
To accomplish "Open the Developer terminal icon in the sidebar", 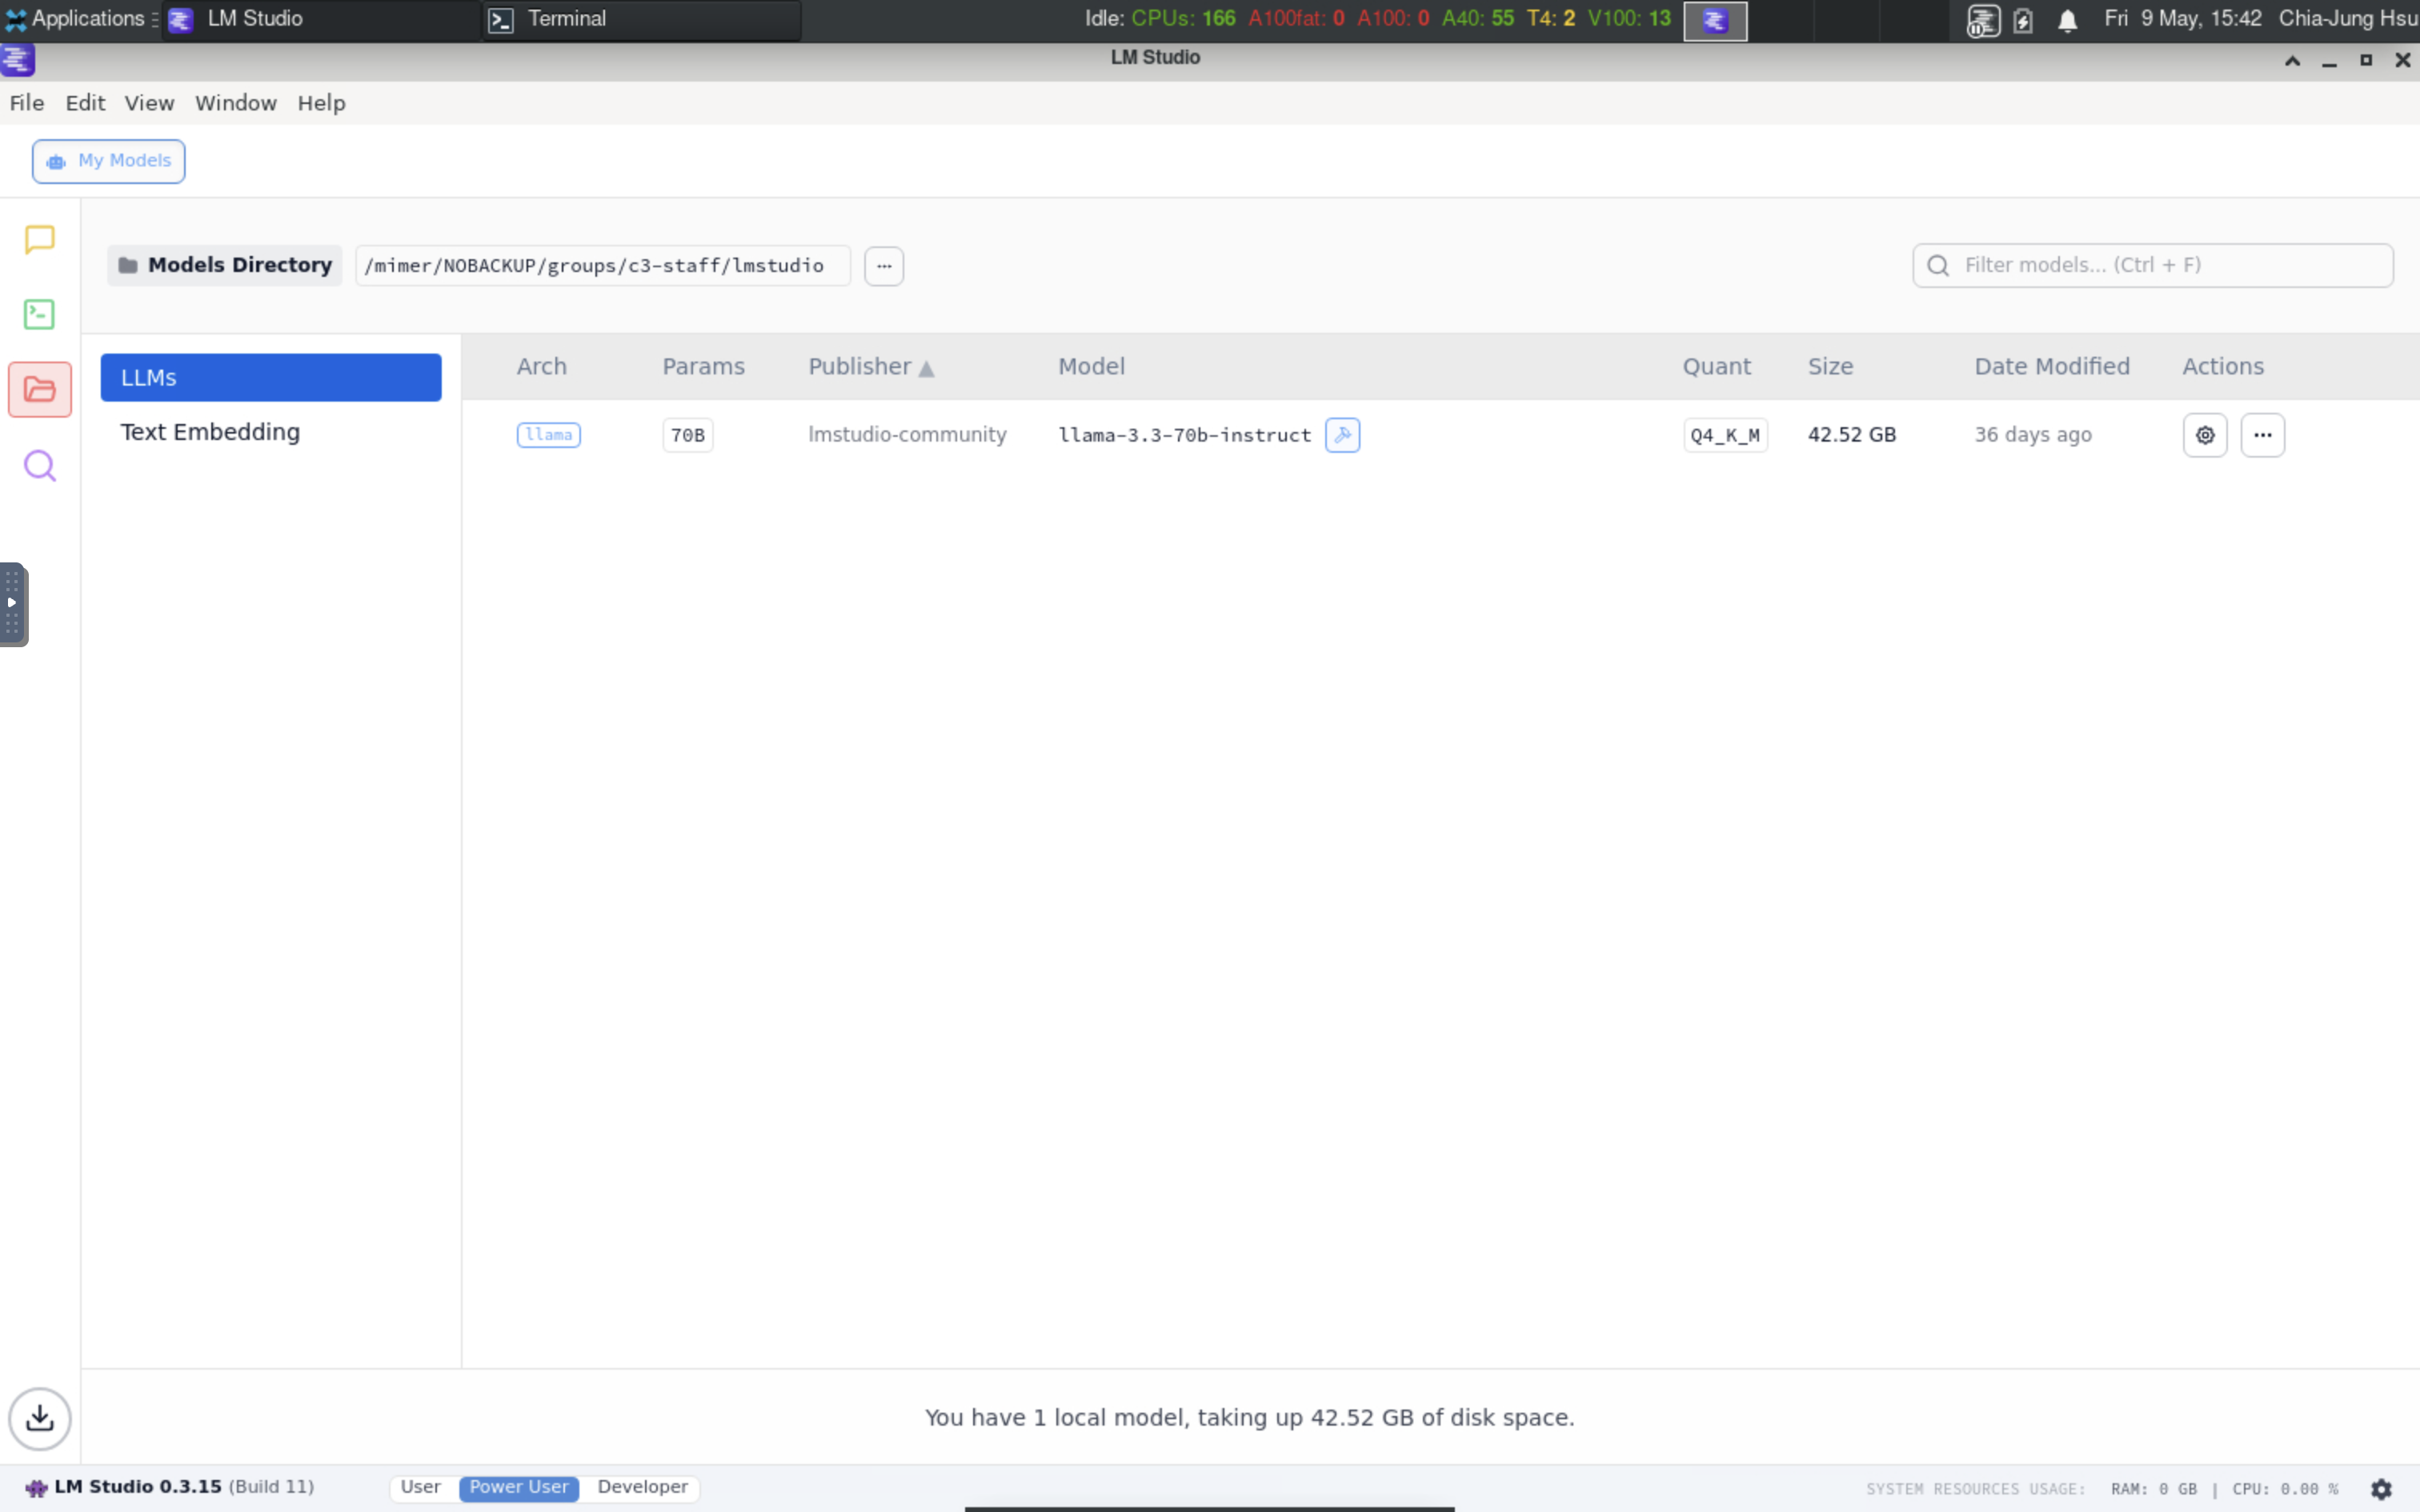I will pyautogui.click(x=39, y=313).
